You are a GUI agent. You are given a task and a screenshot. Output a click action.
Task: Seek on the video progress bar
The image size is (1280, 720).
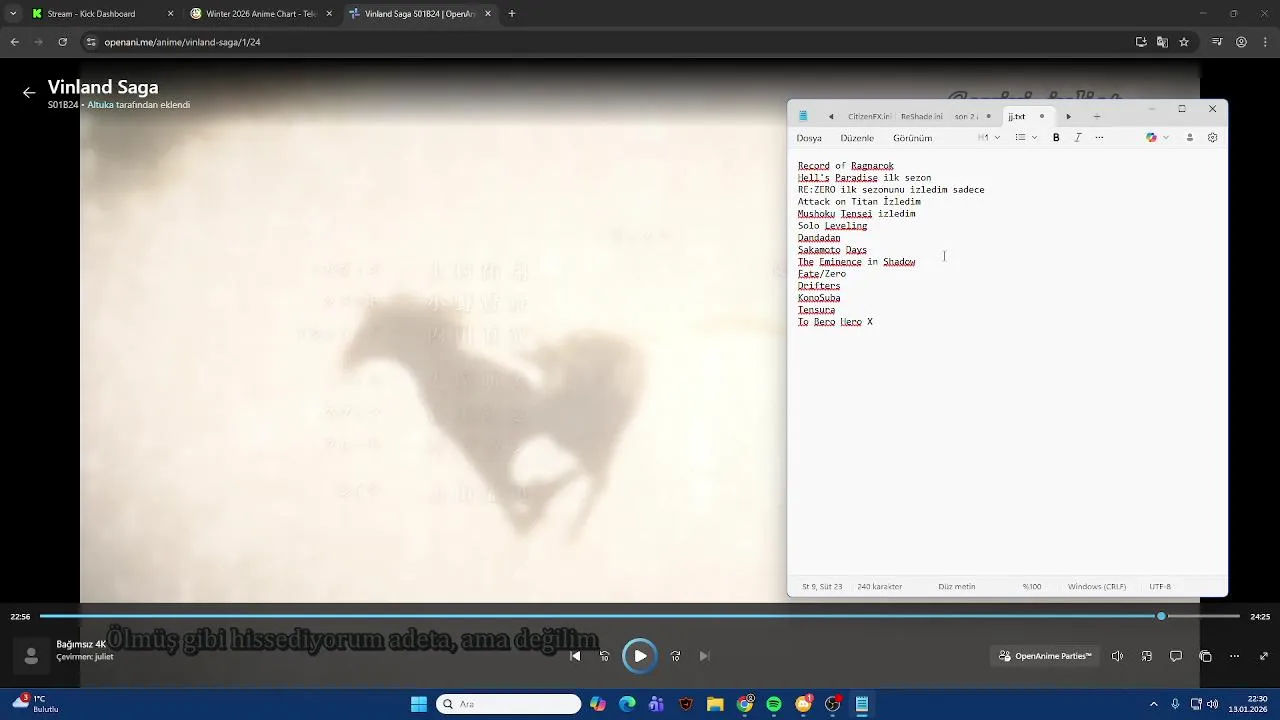(640, 616)
